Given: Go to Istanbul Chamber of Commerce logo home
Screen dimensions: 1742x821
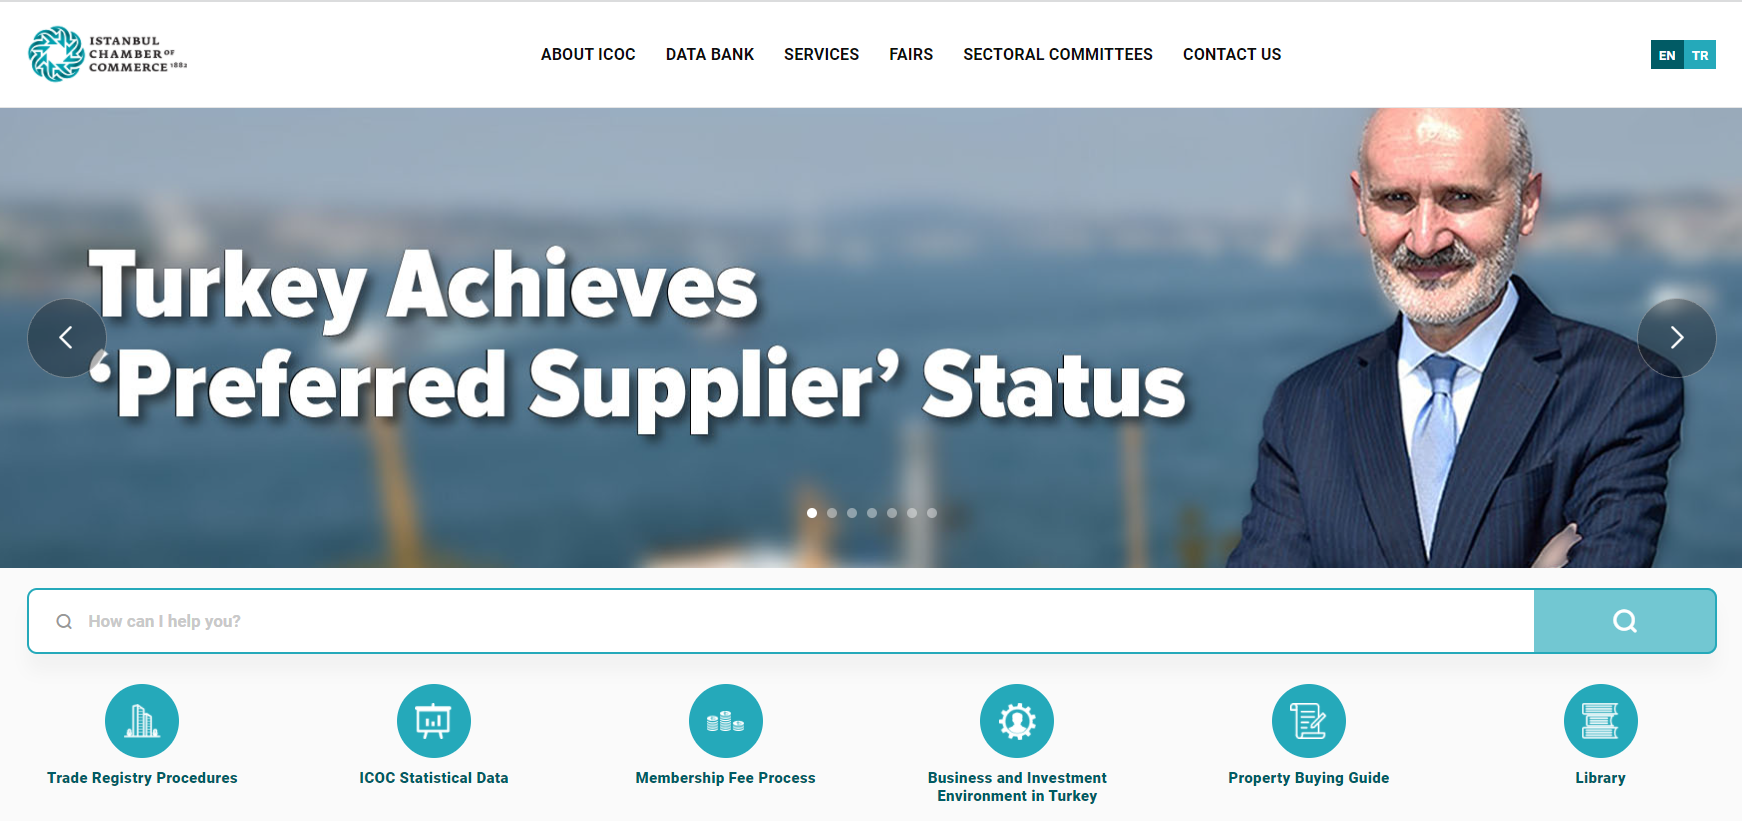Looking at the screenshot, I should pyautogui.click(x=108, y=54).
